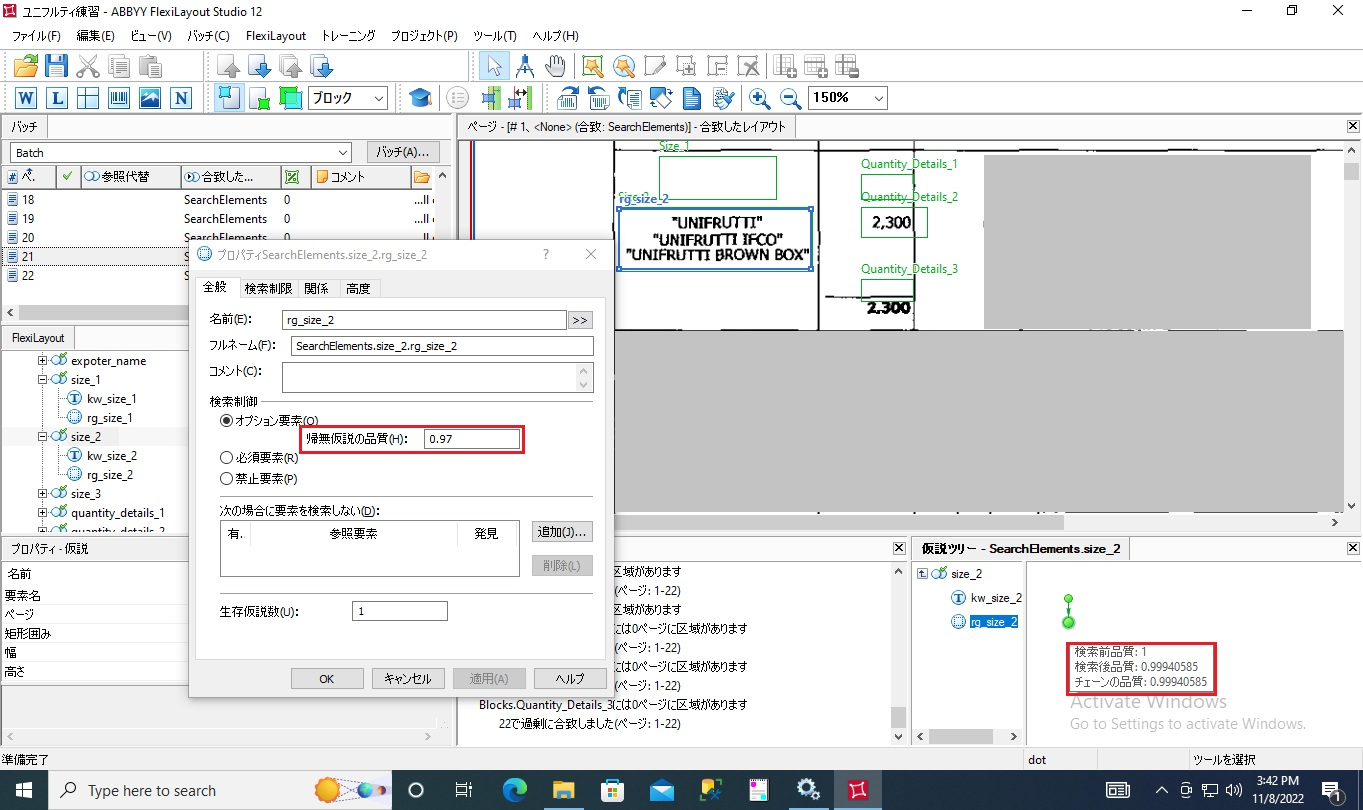Click the N element toolbar icon

click(181, 98)
